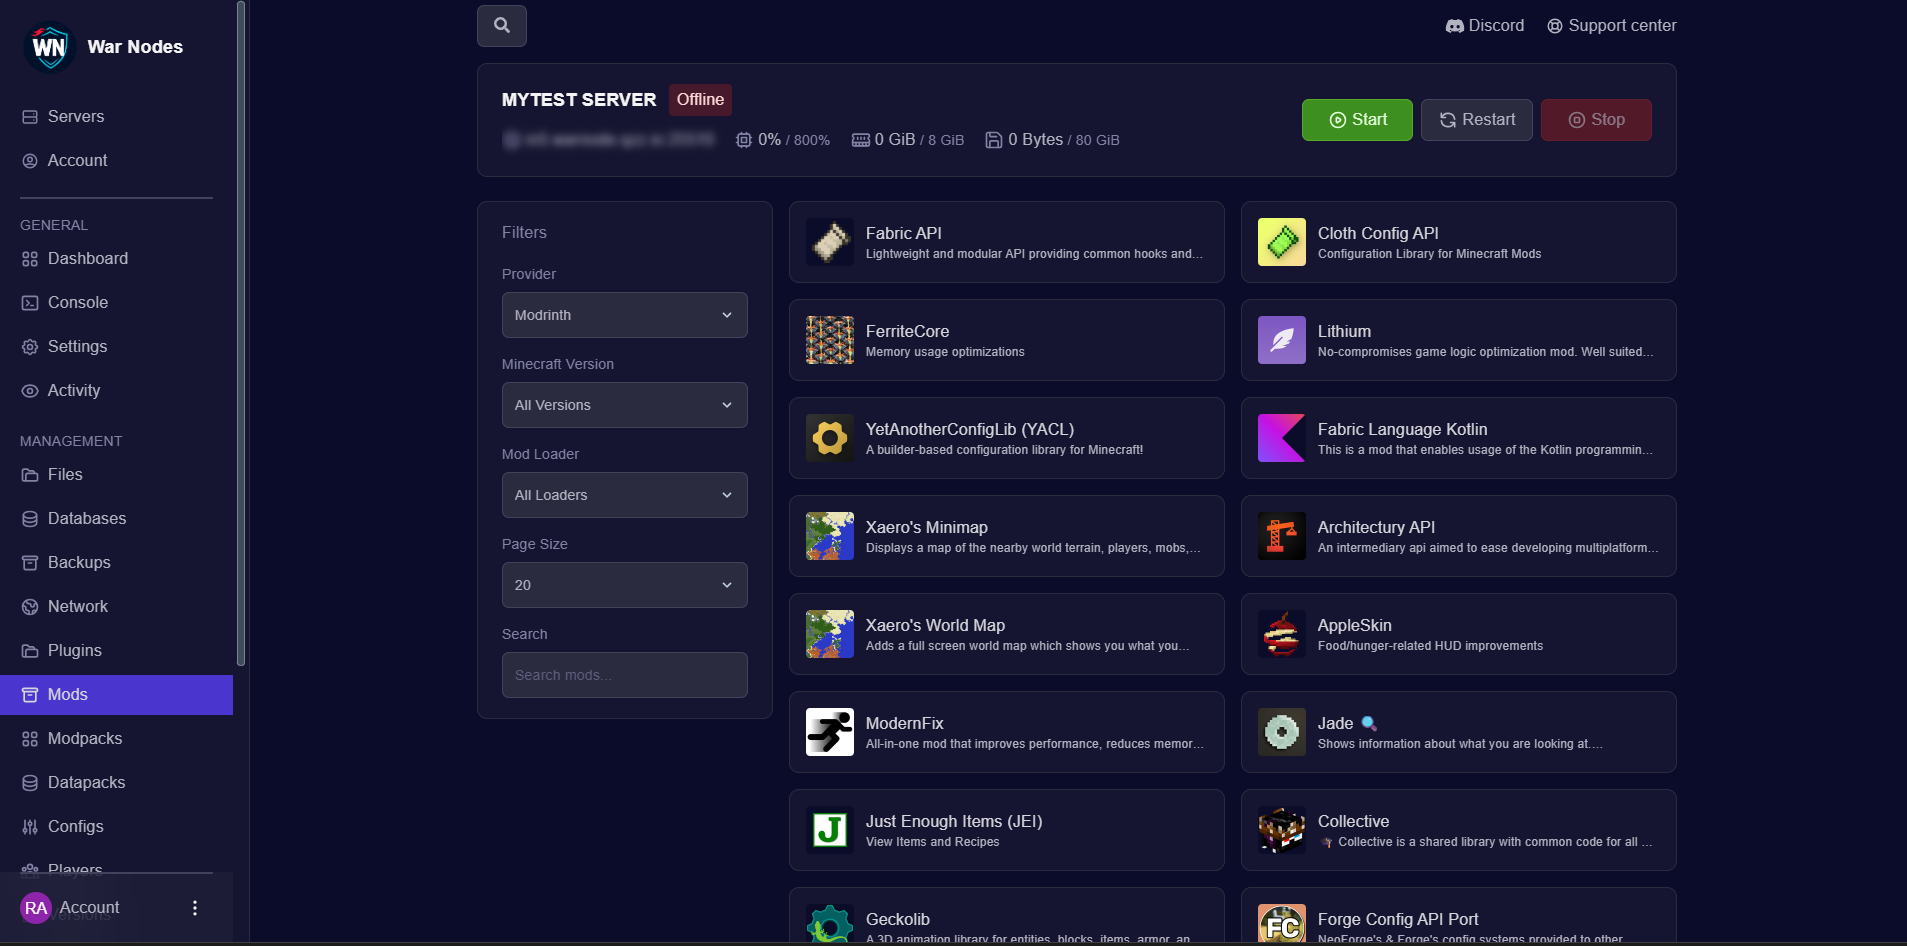Open Plugins section

tap(116, 651)
